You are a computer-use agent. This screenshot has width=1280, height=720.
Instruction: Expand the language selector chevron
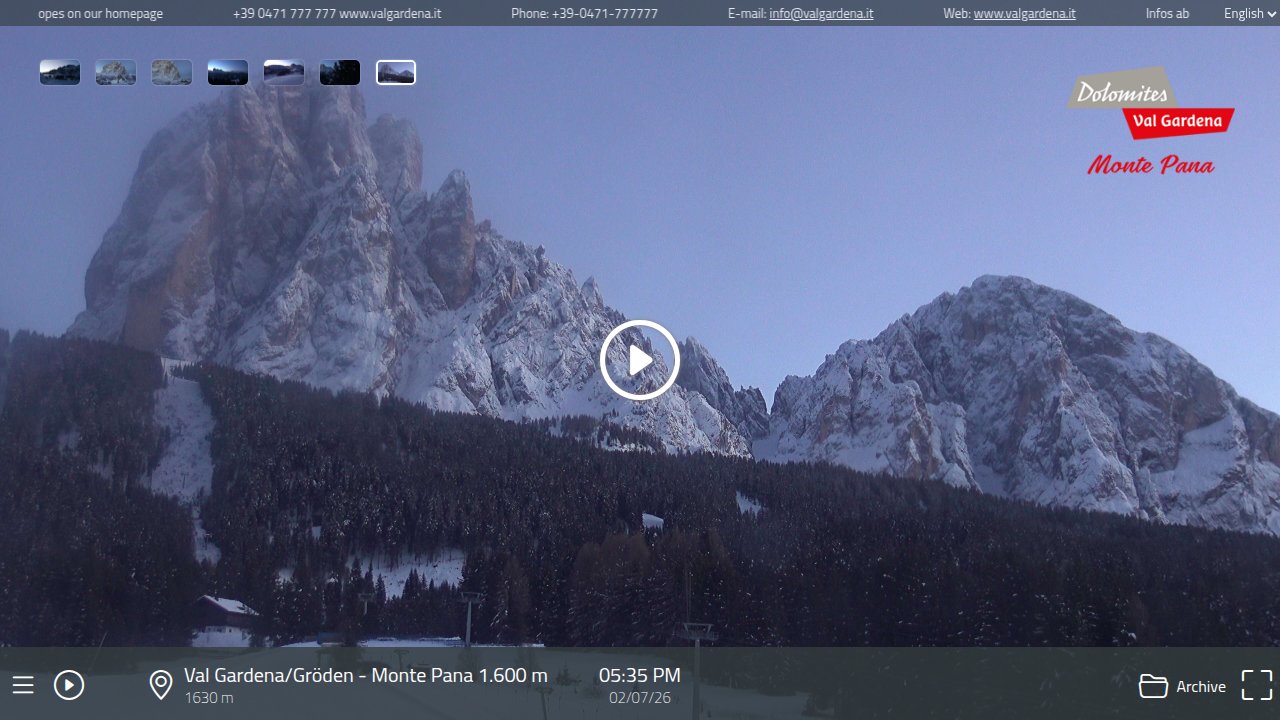pos(1271,14)
